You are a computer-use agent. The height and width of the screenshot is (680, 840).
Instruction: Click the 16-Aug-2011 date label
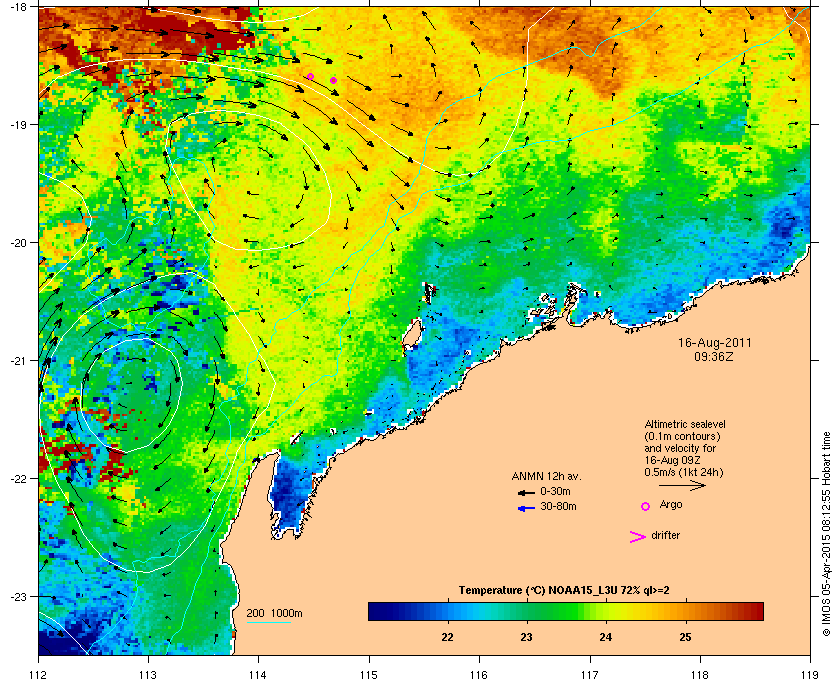click(x=714, y=343)
